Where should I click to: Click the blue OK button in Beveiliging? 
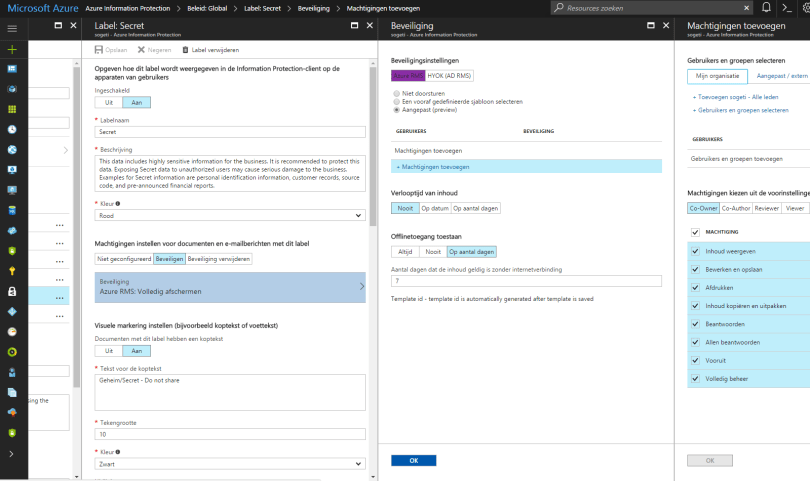click(413, 460)
